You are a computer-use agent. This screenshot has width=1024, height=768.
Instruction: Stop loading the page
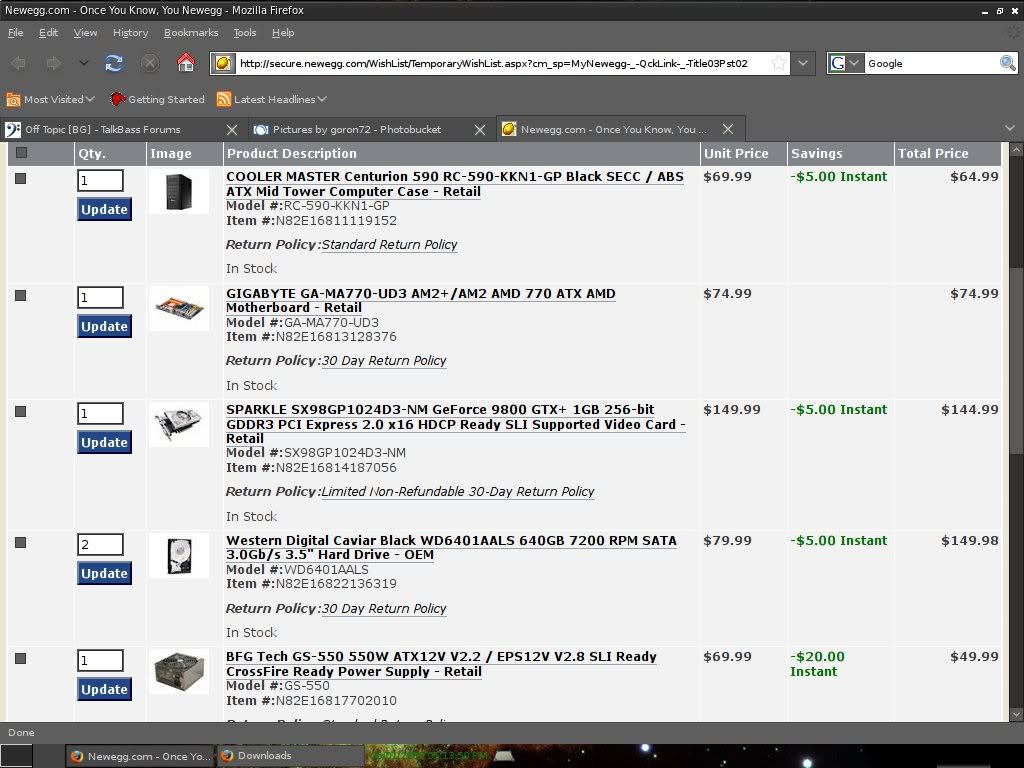point(150,63)
